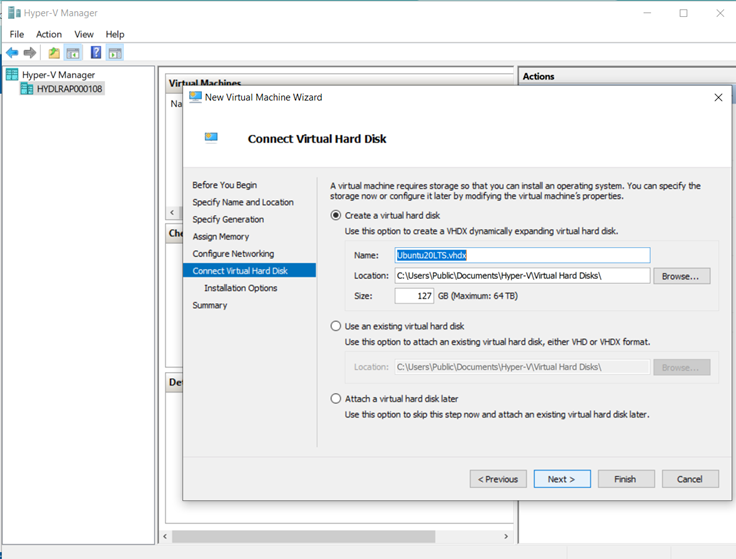Close the New Virtual Machine Wizard dialog
736x559 pixels.
click(718, 97)
